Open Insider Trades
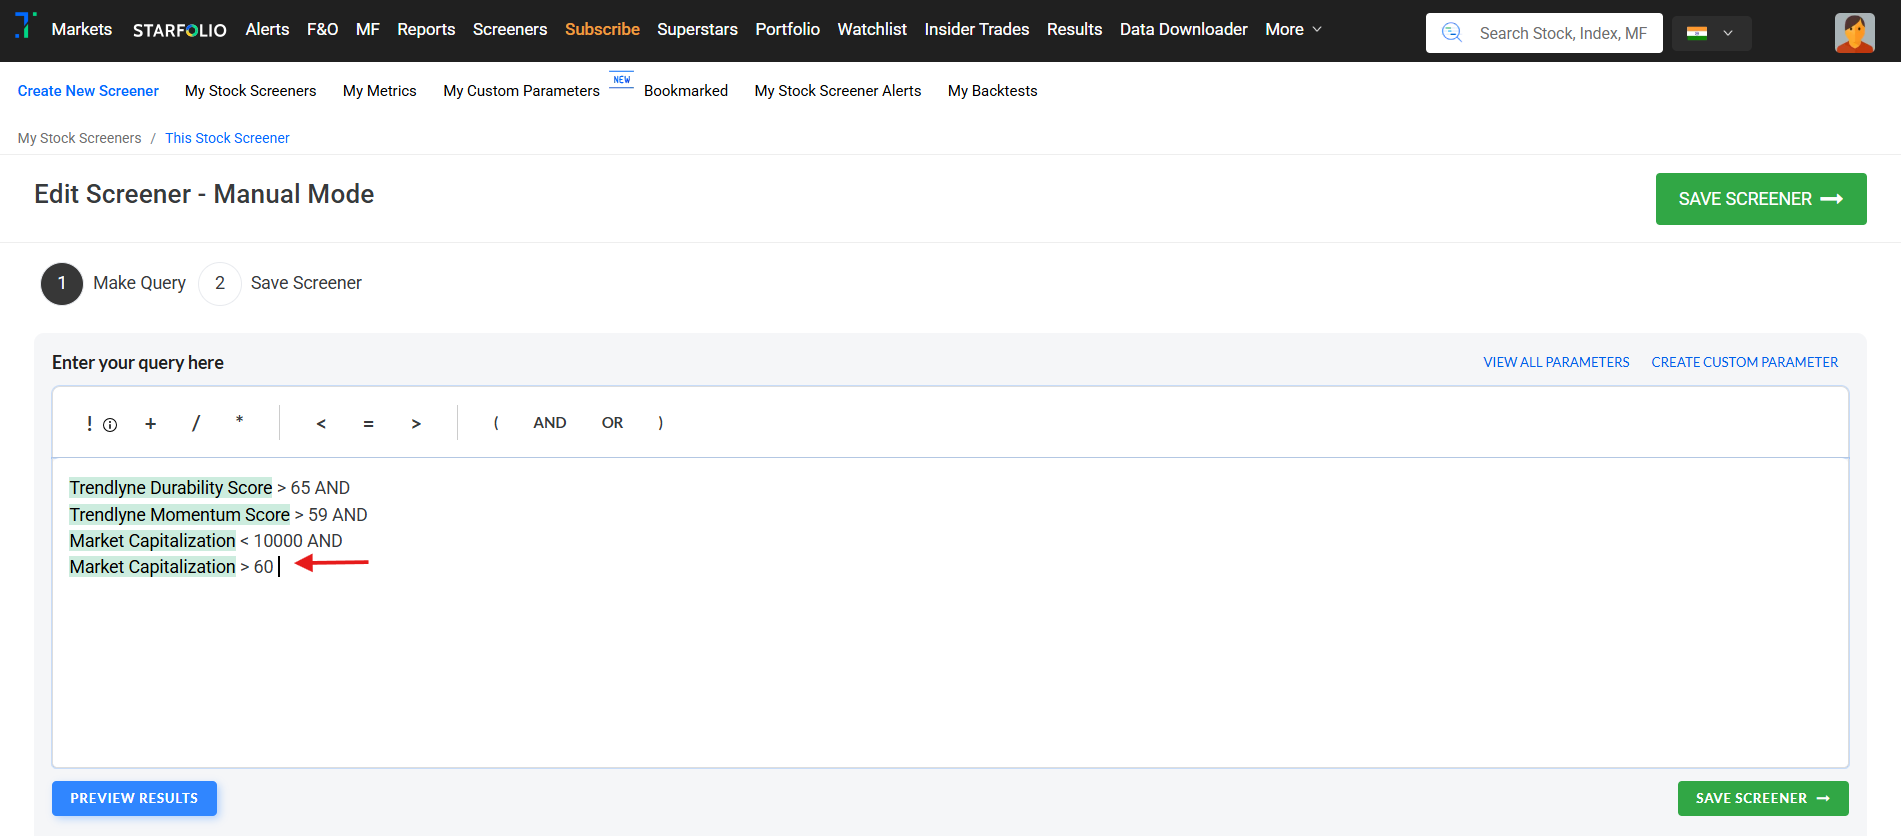The width and height of the screenshot is (1901, 836). tap(977, 30)
